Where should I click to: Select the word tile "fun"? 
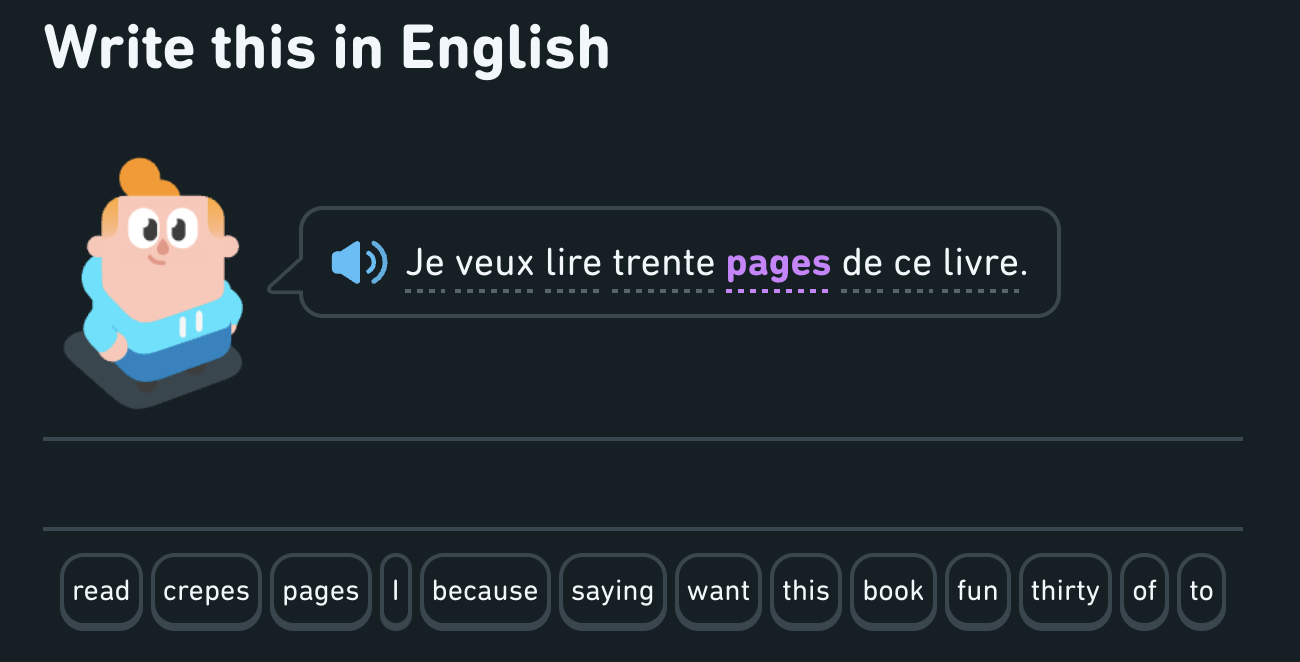coord(977,591)
